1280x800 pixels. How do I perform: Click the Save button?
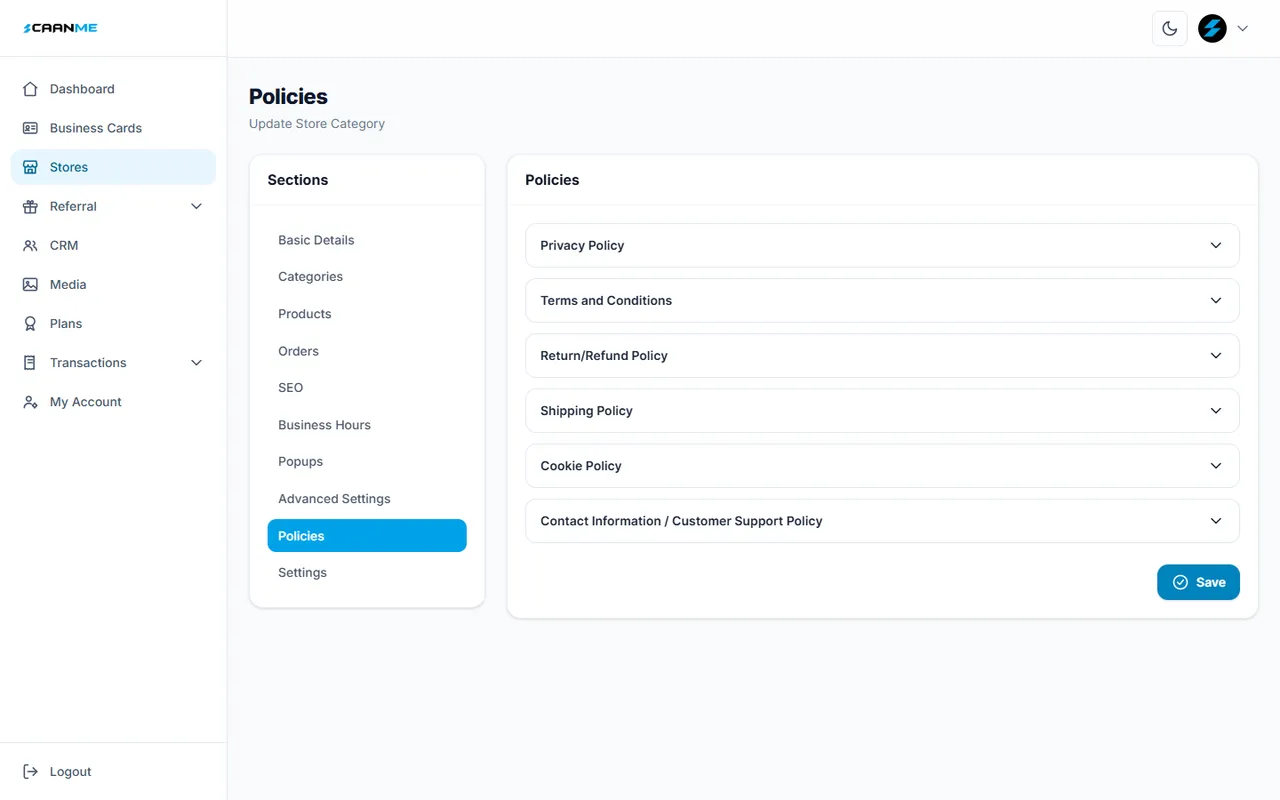click(x=1198, y=582)
